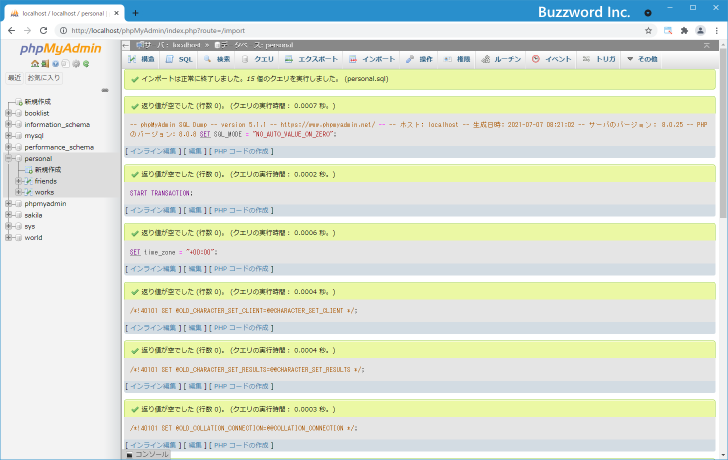This screenshot has width=728, height=460.
Task: Open the 検索 (Search) tab
Action: [x=217, y=59]
